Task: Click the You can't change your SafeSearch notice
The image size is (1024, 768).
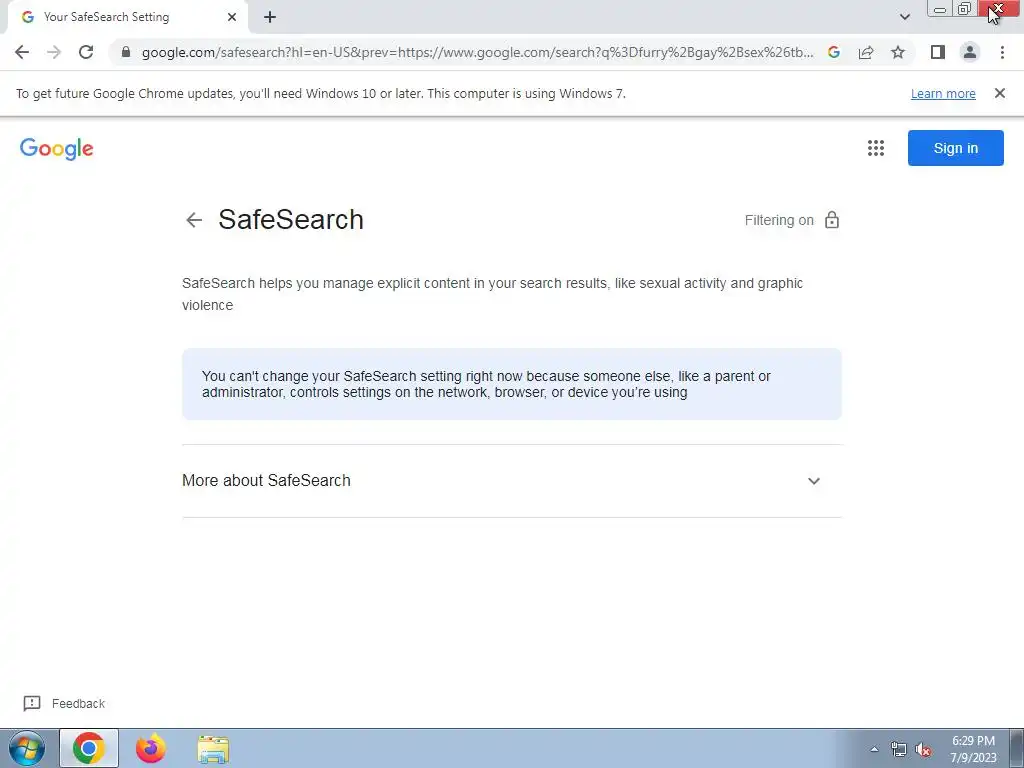Action: 511,384
